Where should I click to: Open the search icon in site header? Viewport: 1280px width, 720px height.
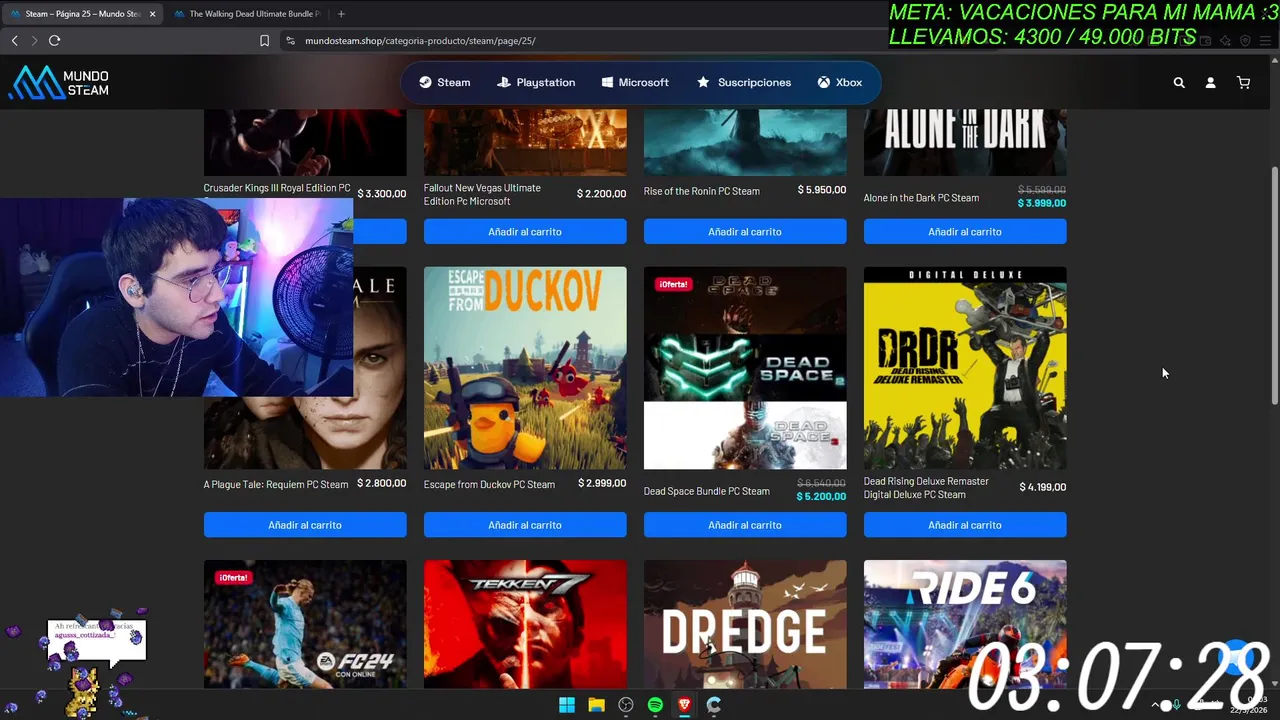pyautogui.click(x=1179, y=83)
